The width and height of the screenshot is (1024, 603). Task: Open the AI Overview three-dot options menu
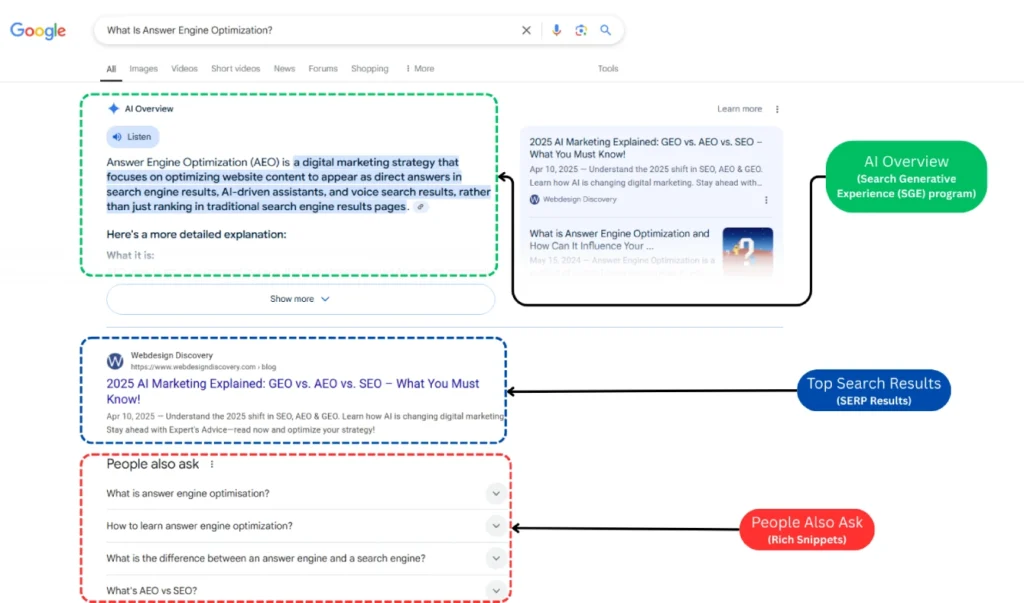pyautogui.click(x=777, y=109)
